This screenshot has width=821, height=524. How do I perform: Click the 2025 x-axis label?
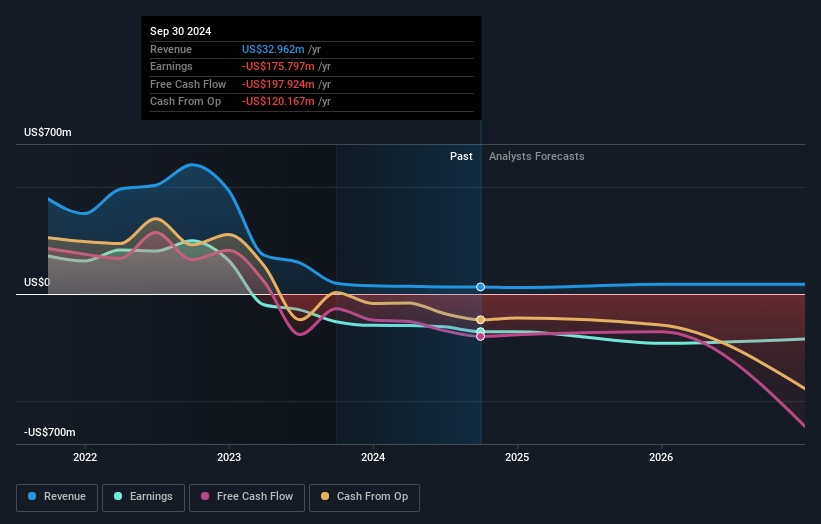point(517,457)
